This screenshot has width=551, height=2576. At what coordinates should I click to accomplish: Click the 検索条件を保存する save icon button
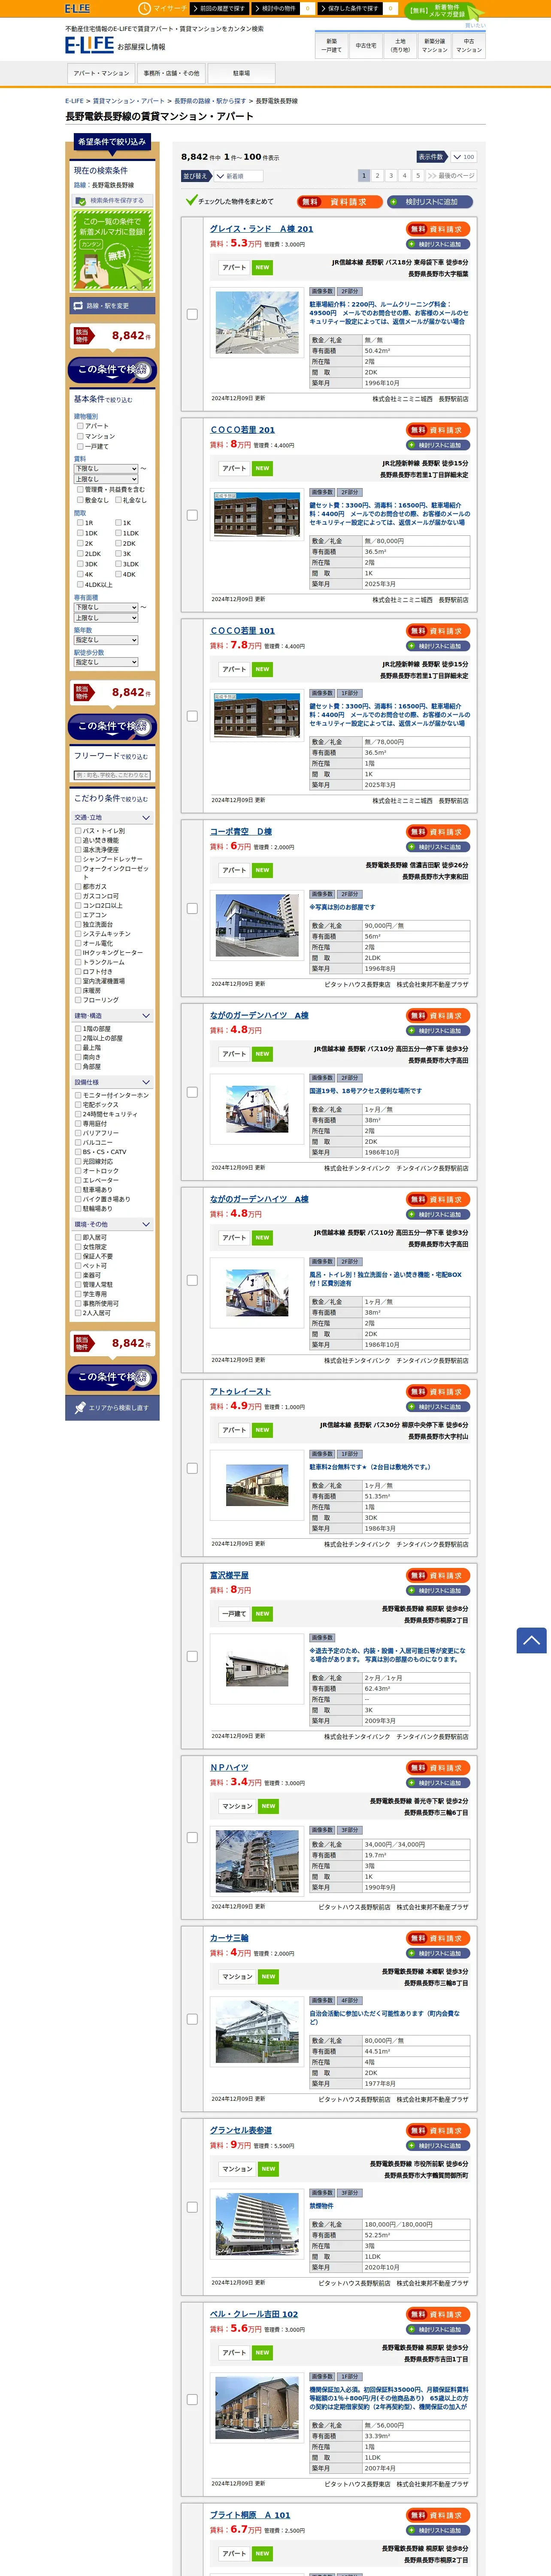tap(112, 200)
